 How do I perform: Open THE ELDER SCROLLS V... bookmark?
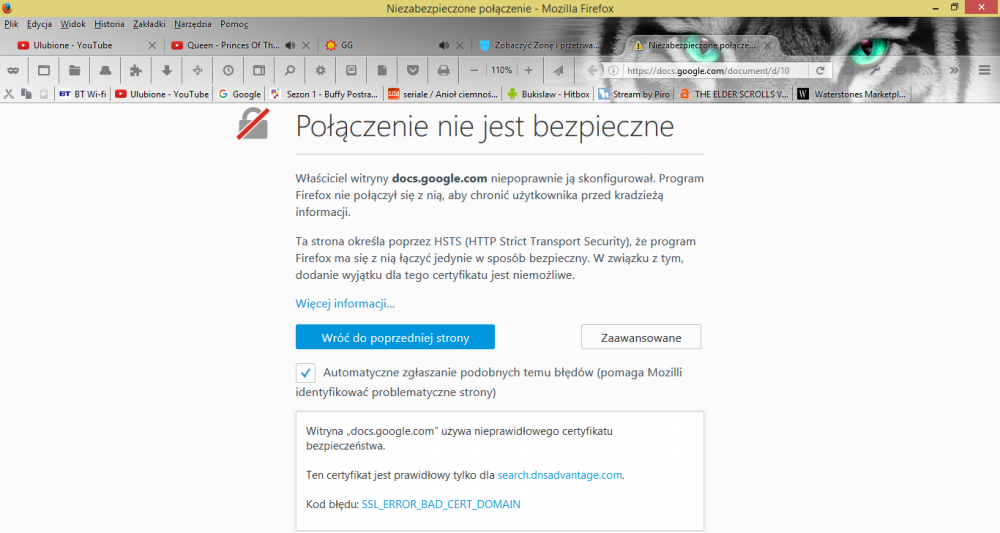733,94
